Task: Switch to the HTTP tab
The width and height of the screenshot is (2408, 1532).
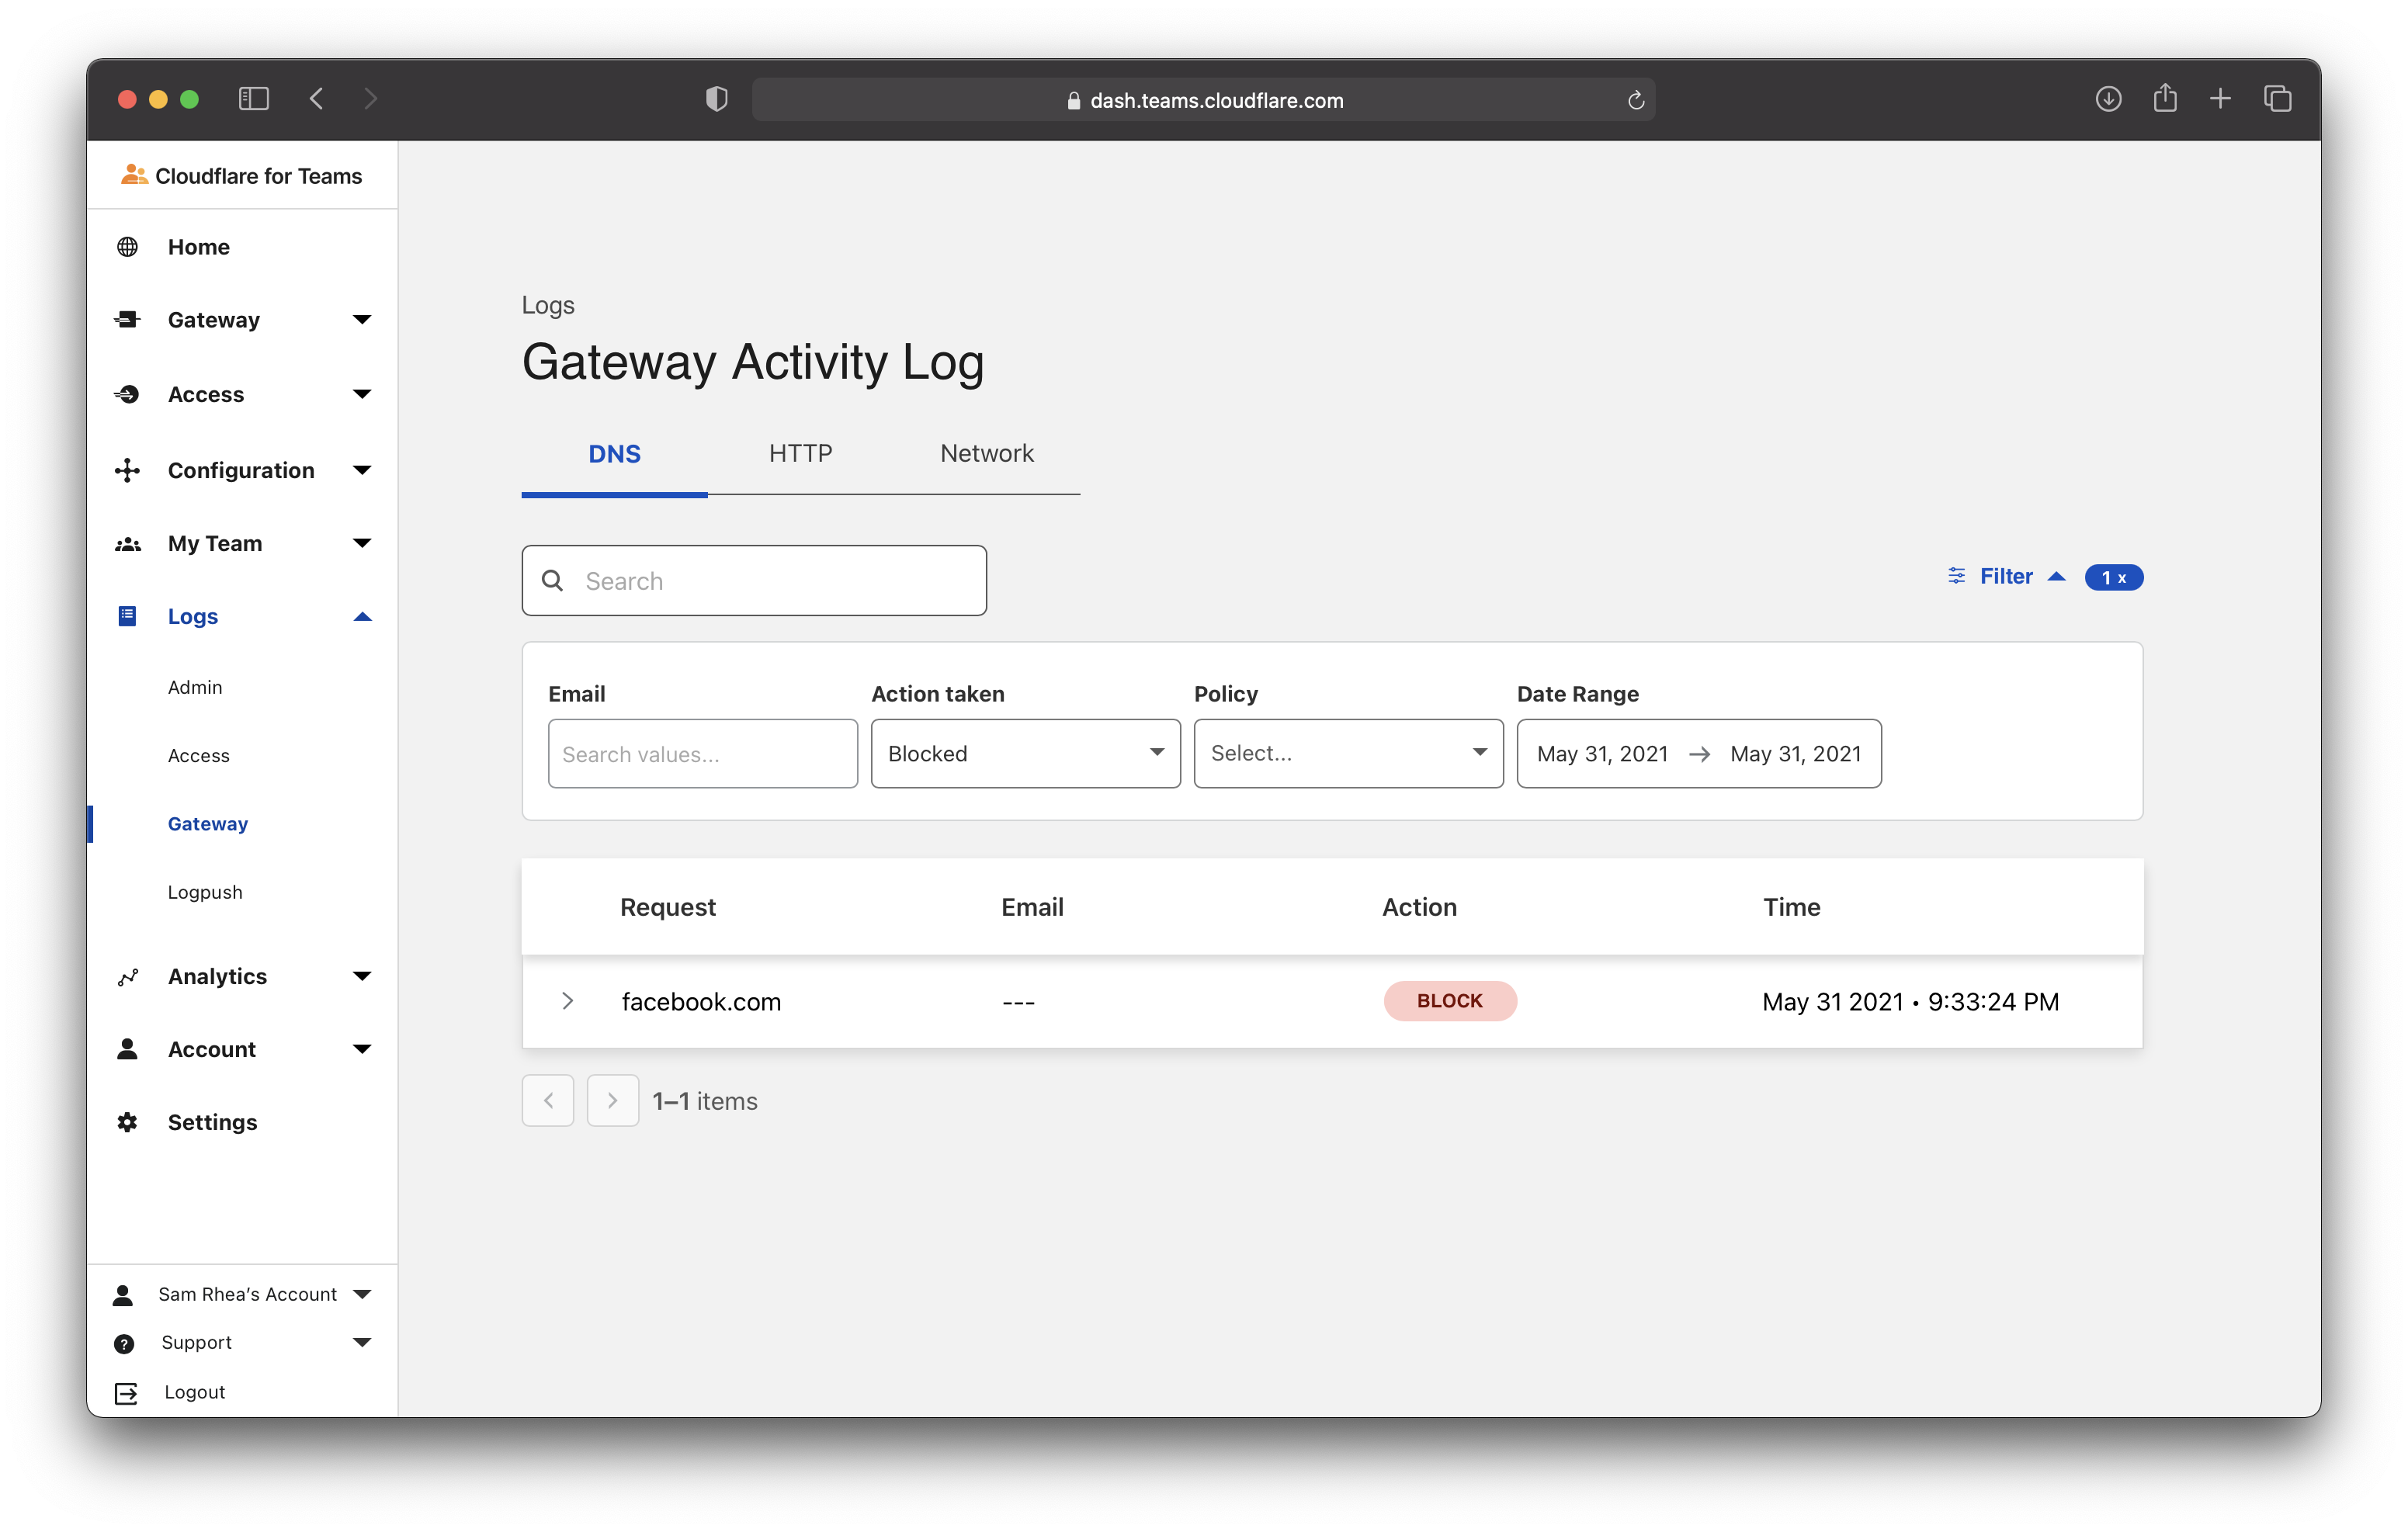Action: 800,454
